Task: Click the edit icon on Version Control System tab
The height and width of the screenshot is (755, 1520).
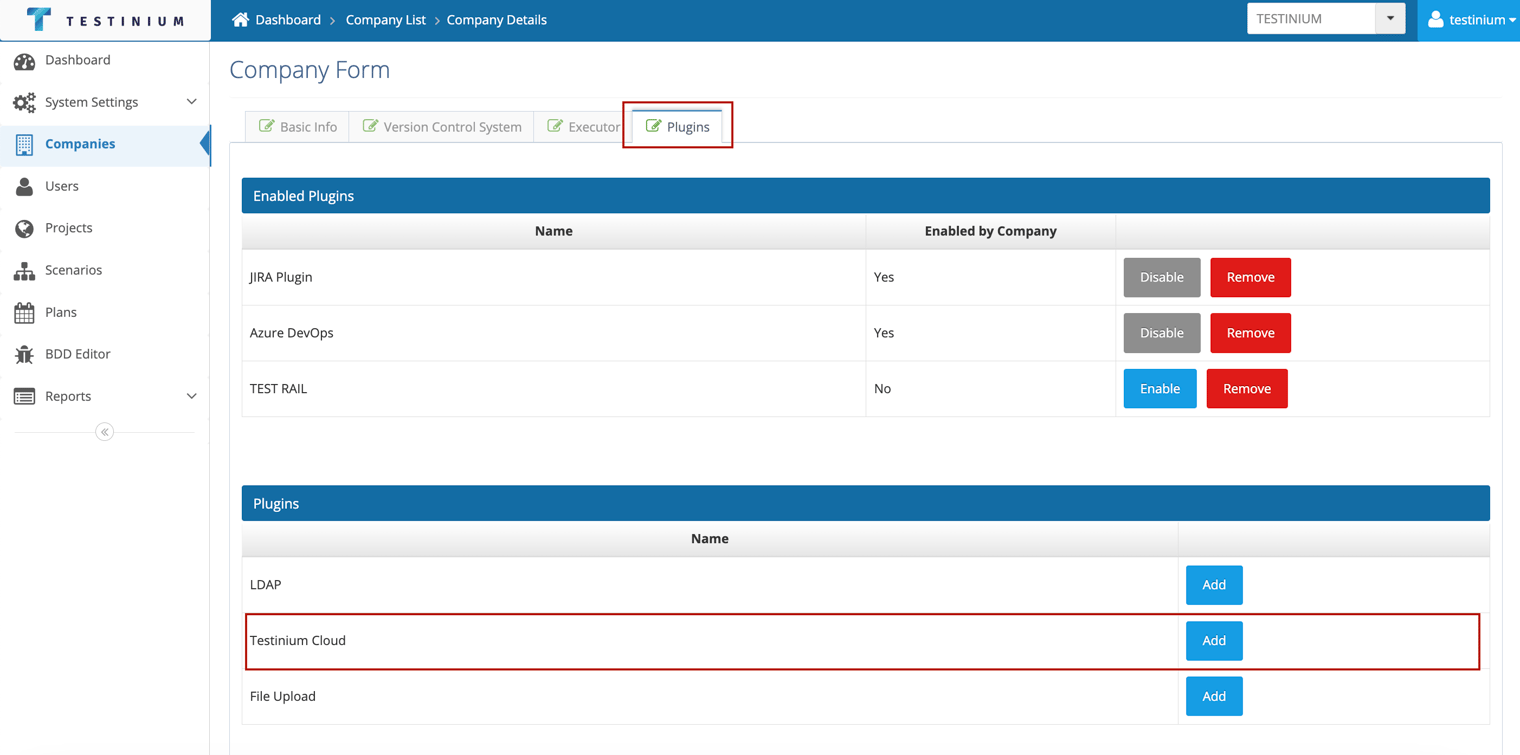Action: coord(370,126)
